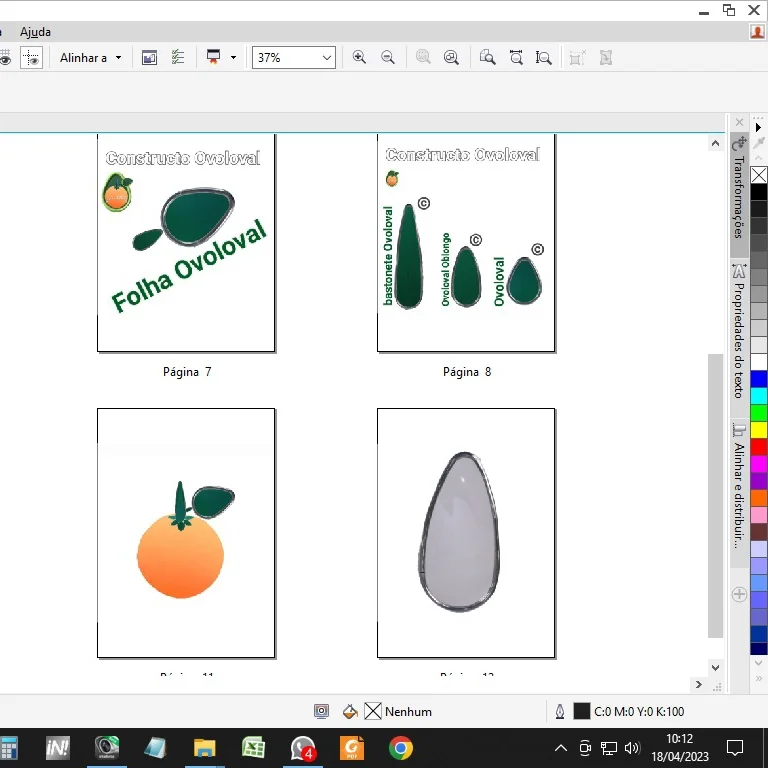768x768 pixels.
Task: Pick the red color swatch in palette
Action: [759, 446]
